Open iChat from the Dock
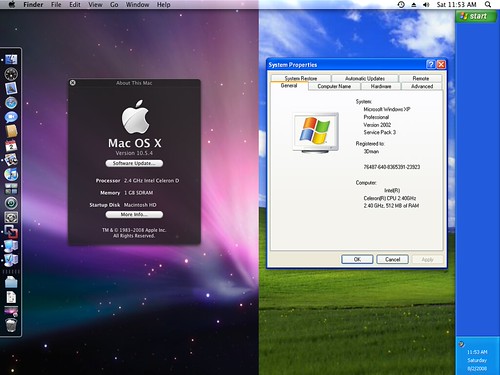500x375 pixels. coord(11,117)
